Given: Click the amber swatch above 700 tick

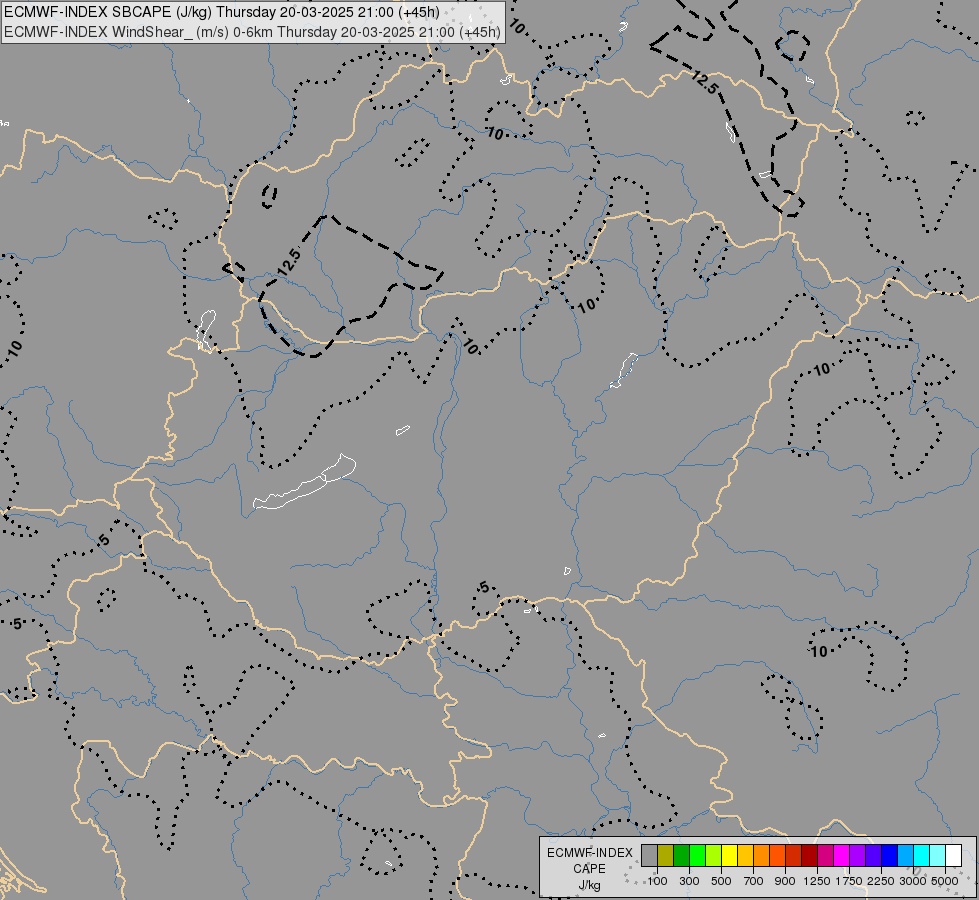Looking at the screenshot, I should point(745,856).
